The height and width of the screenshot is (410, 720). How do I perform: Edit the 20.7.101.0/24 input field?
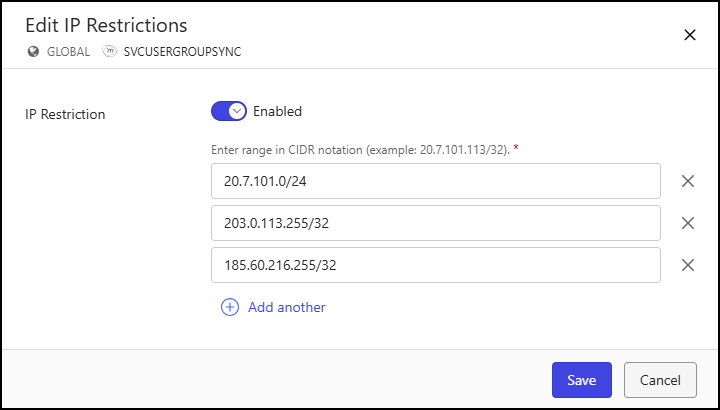click(436, 181)
